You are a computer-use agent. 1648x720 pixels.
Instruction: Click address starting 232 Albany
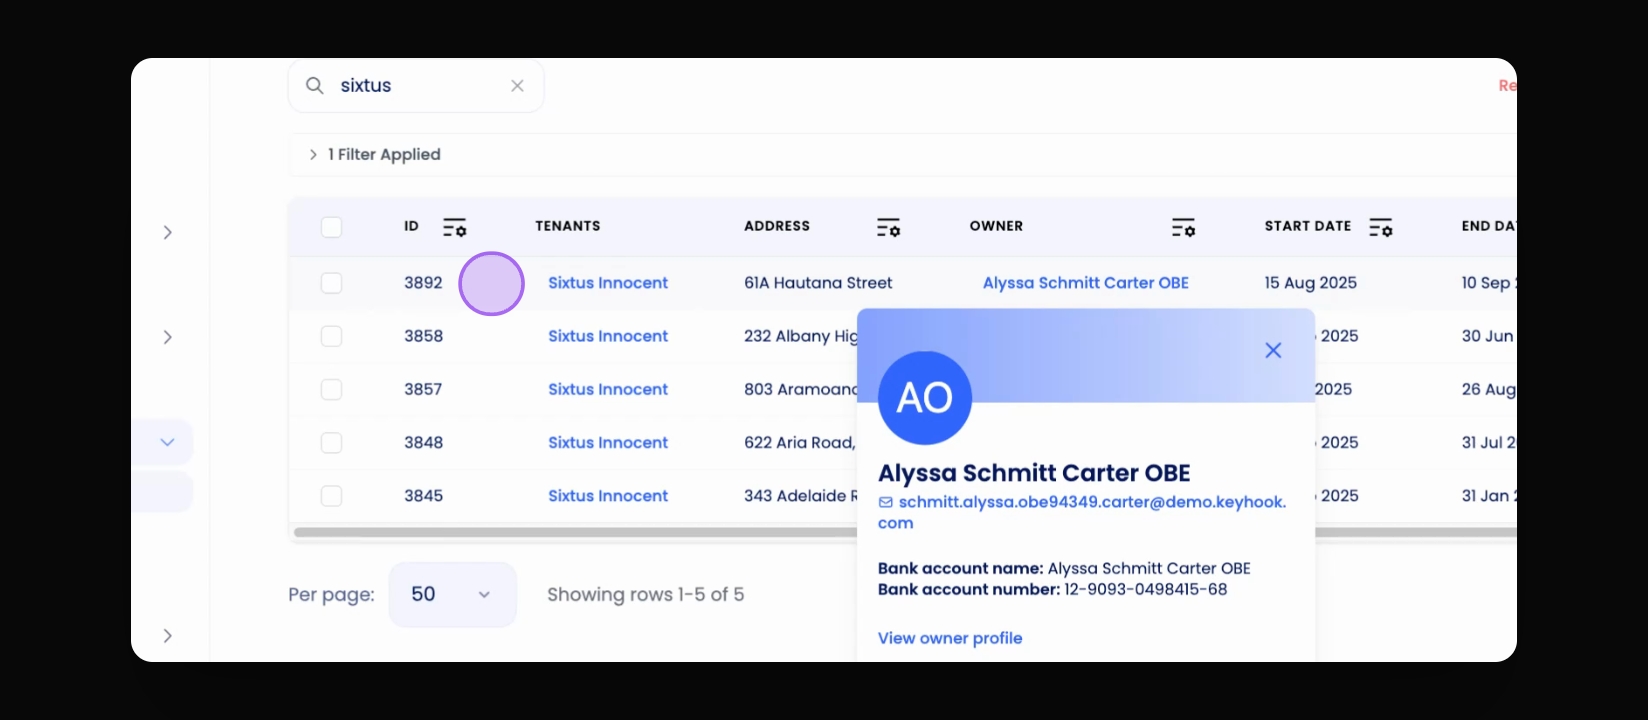(x=800, y=336)
